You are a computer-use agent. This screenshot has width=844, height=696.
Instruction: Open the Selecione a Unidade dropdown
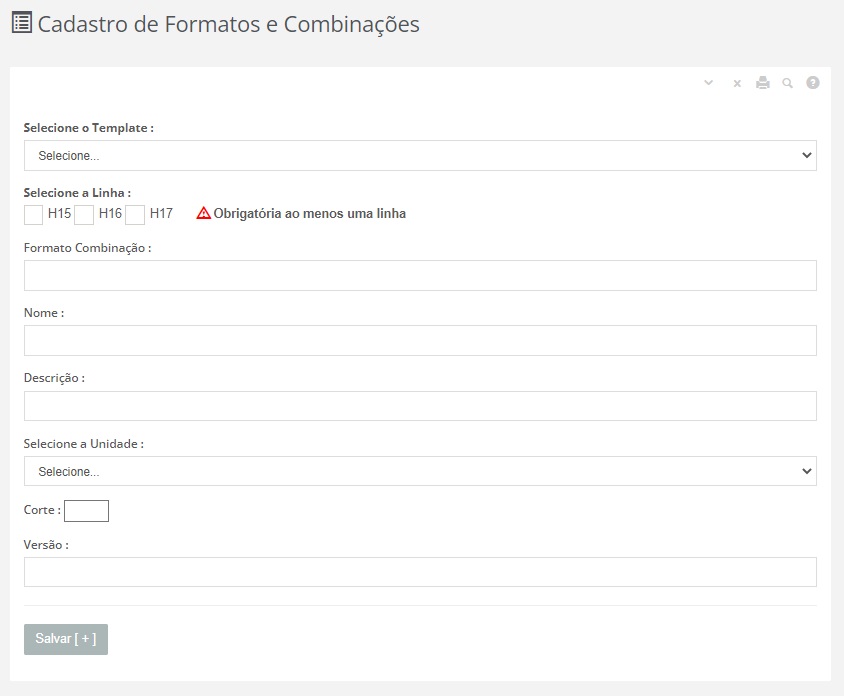420,472
